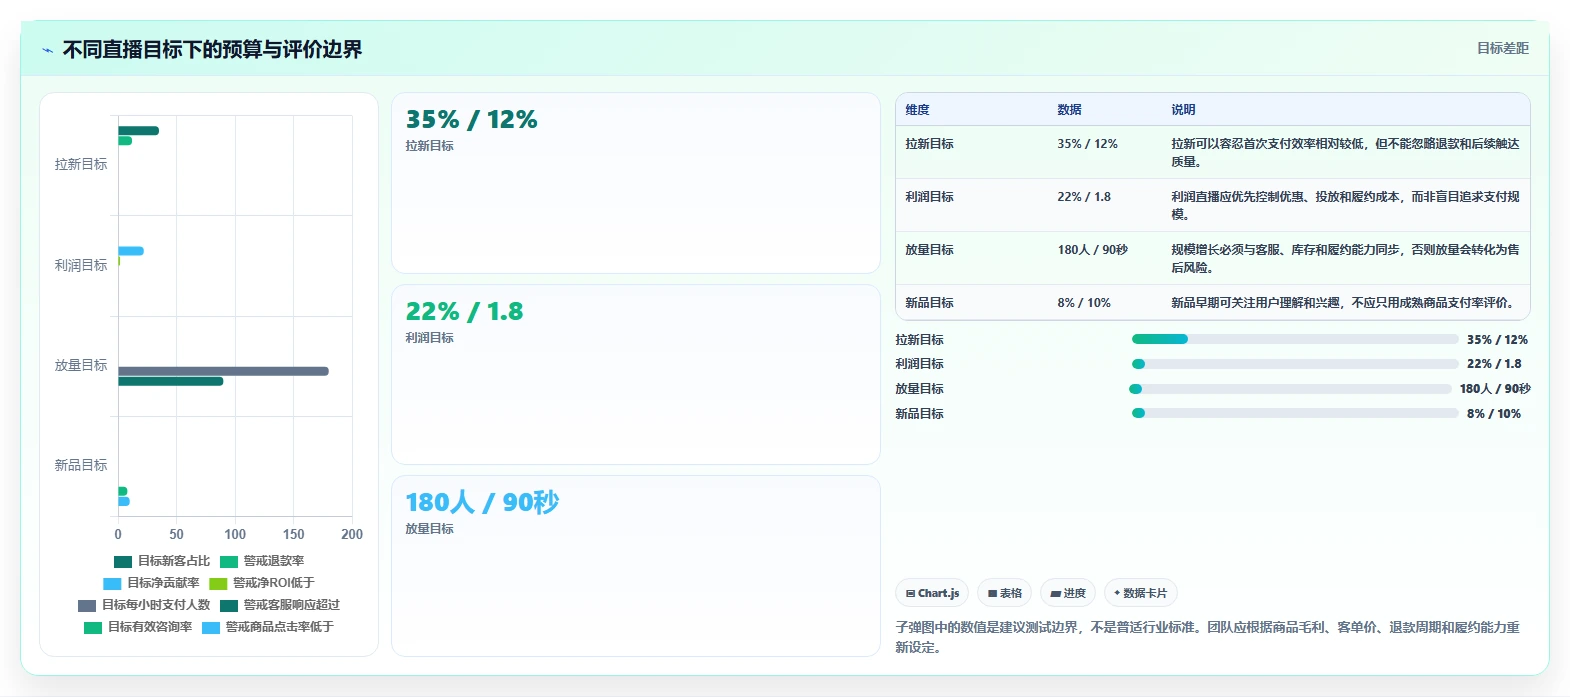Click the large 180人 / 90秒 card value
This screenshot has width=1570, height=697.
pos(482,502)
